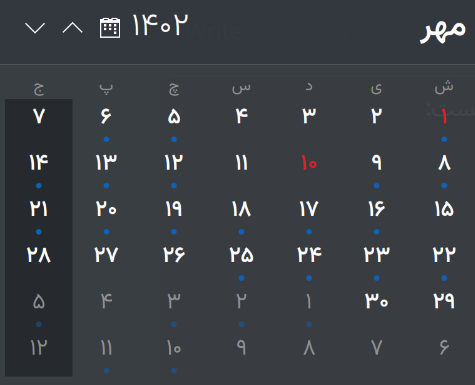
Task: Pick the last day ۳۰ of مهر
Action: click(377, 302)
